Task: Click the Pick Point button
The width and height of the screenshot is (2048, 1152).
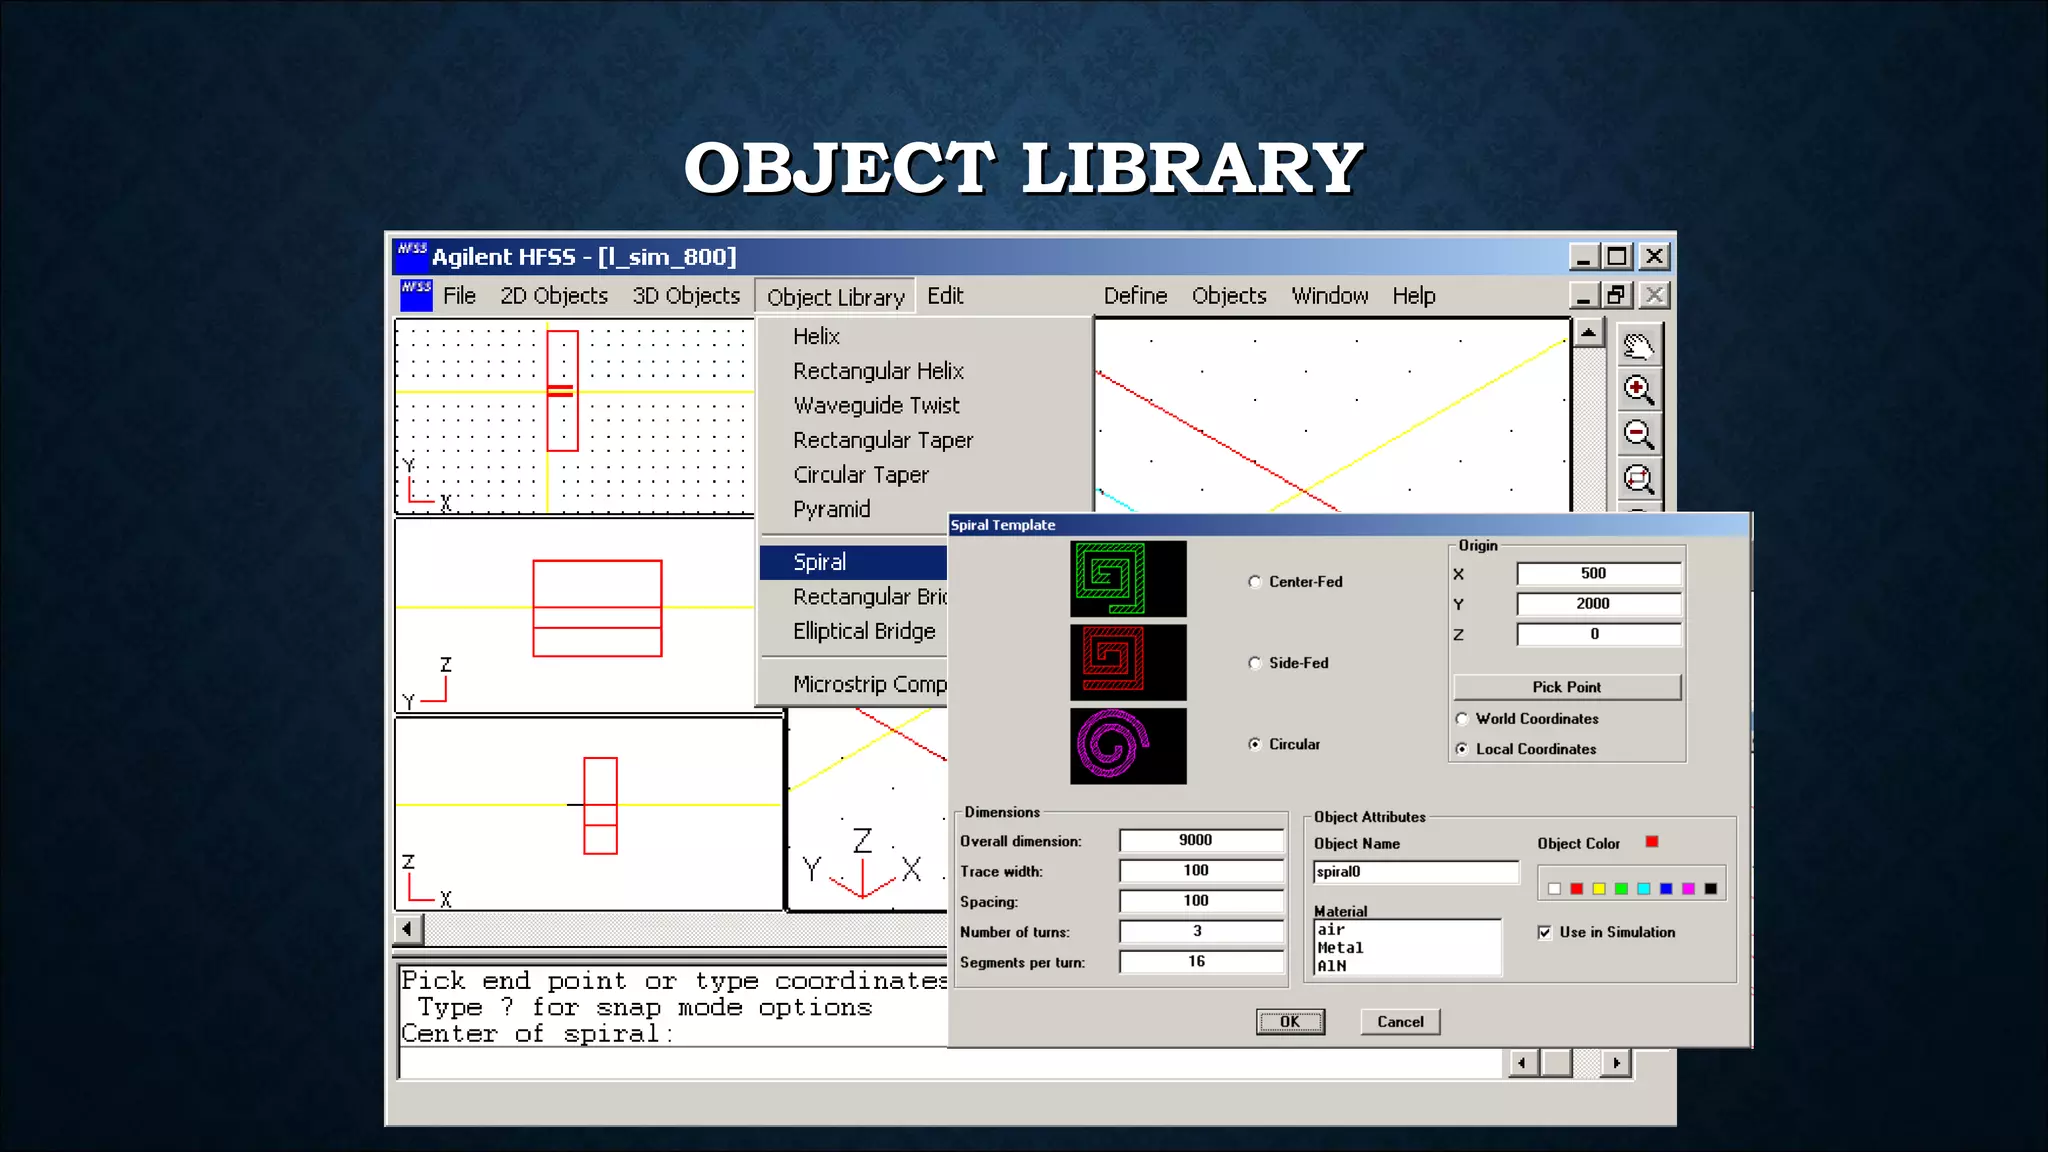Action: pos(1567,687)
